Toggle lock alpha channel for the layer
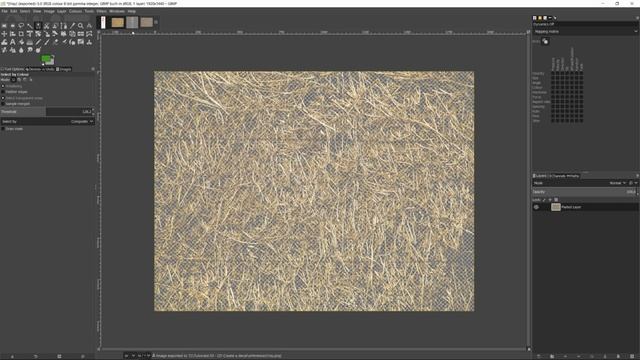This screenshot has height=360, width=640. pos(556,200)
